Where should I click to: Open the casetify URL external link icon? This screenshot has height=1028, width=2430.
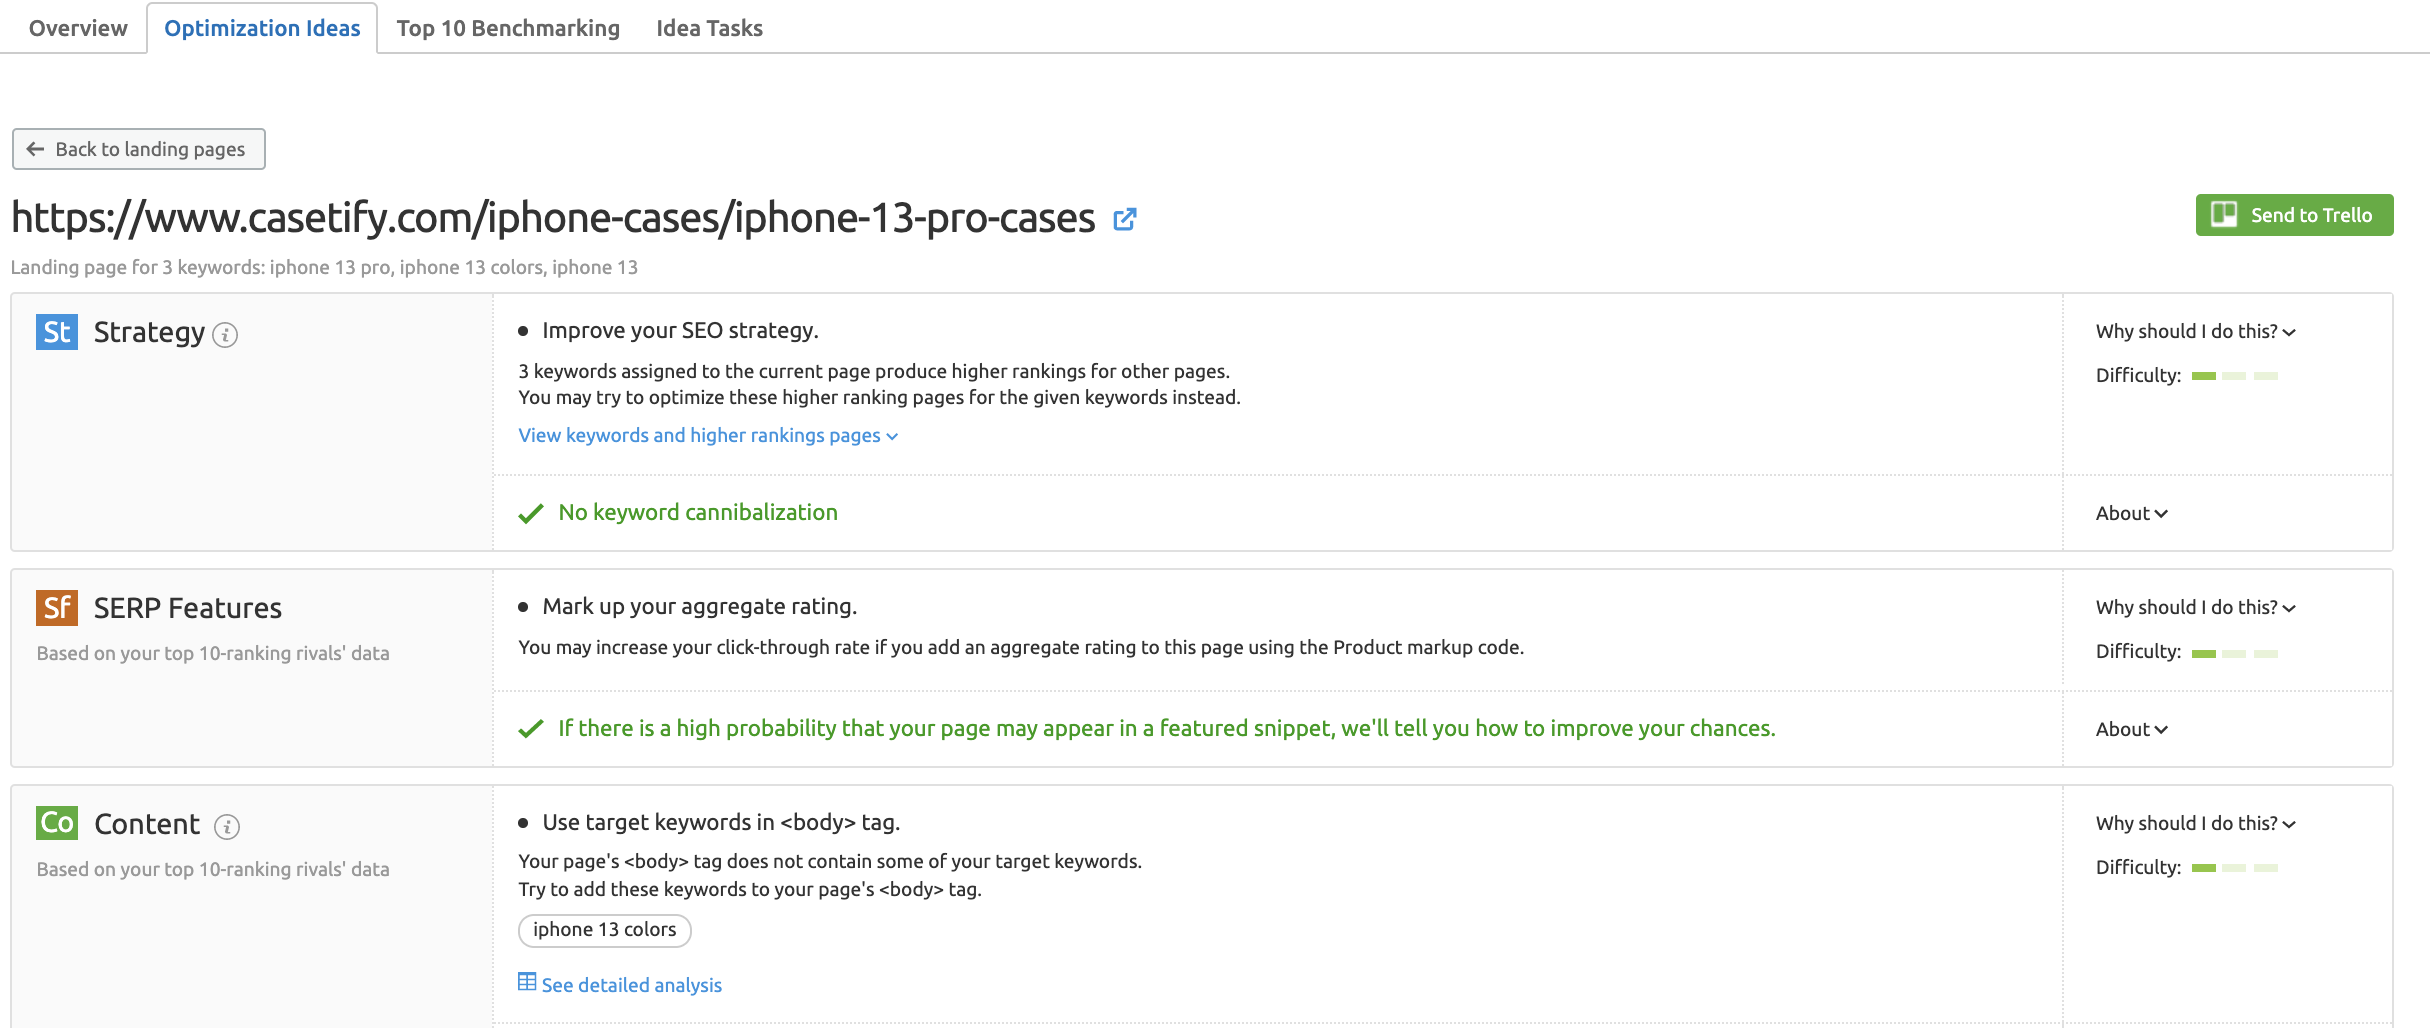[x=1125, y=219]
